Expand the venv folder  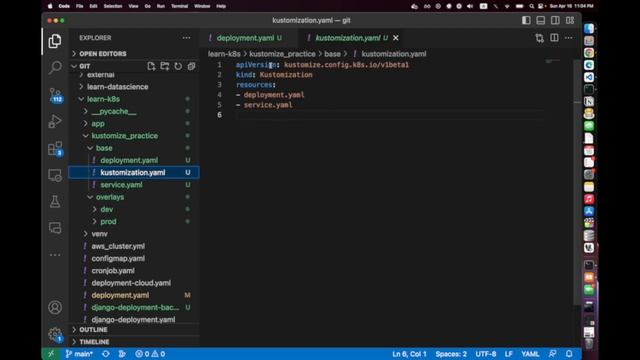coord(100,234)
